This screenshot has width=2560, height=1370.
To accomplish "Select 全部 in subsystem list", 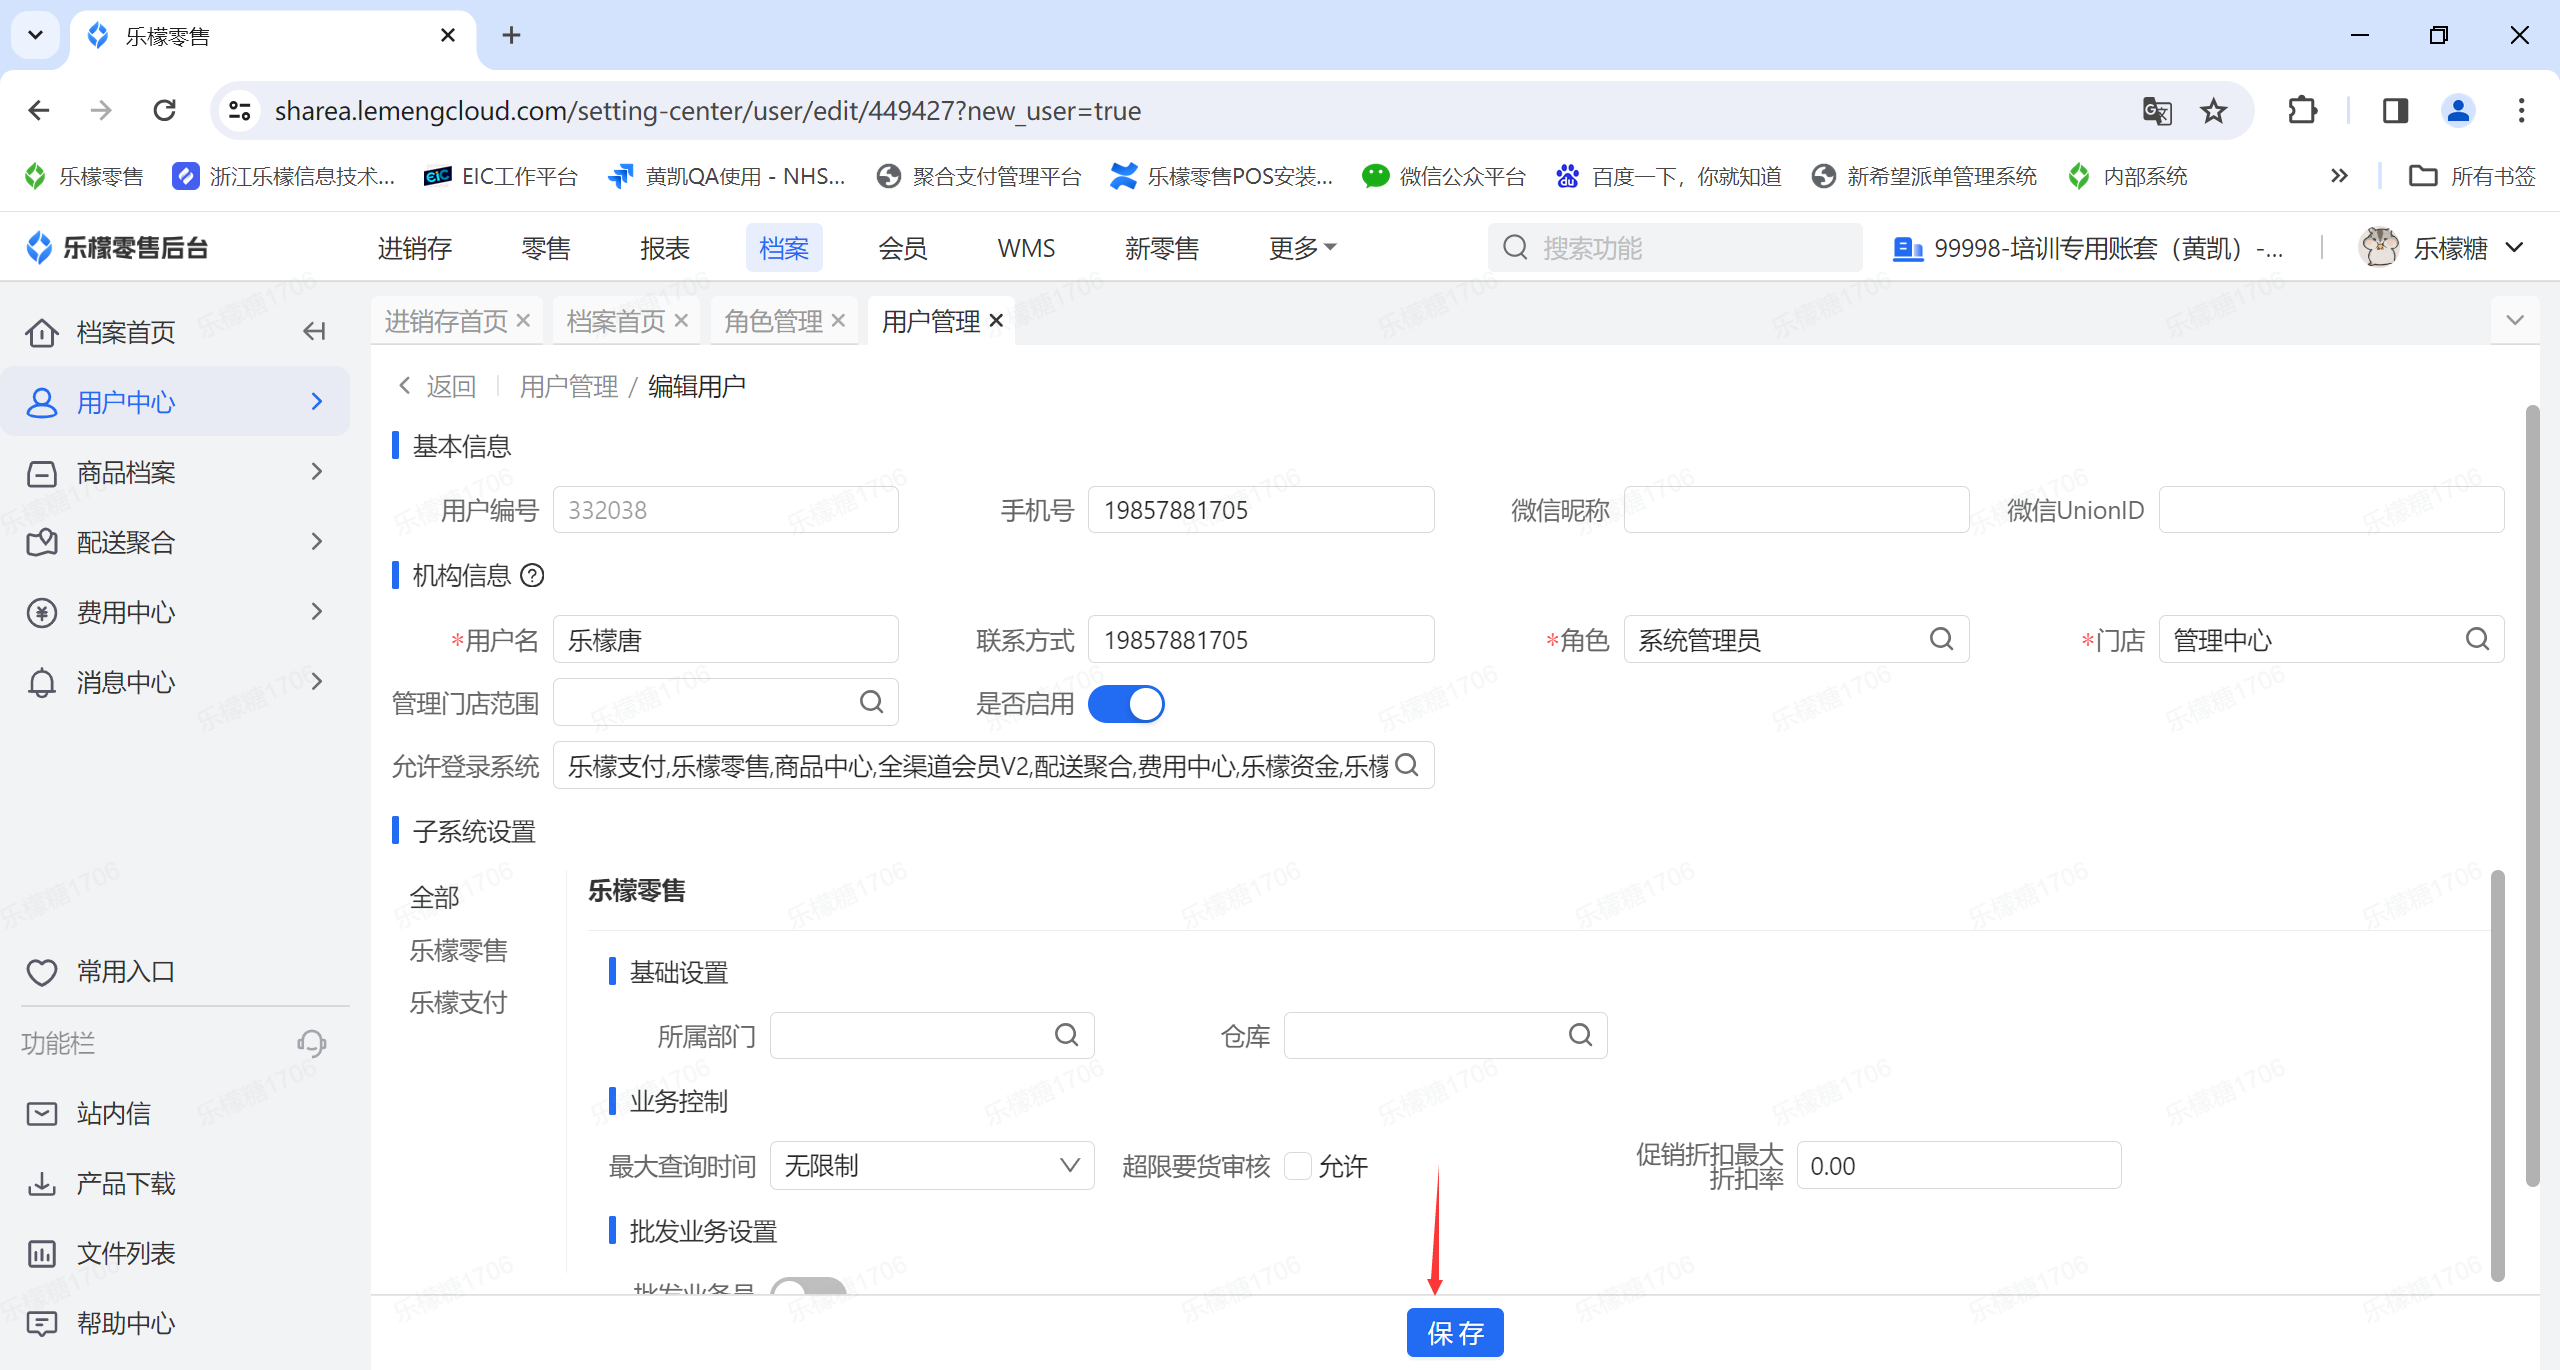I will pos(434,897).
